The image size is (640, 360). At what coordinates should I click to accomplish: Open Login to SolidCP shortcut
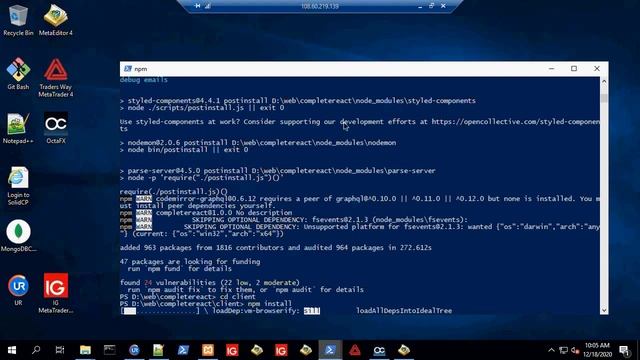18,186
